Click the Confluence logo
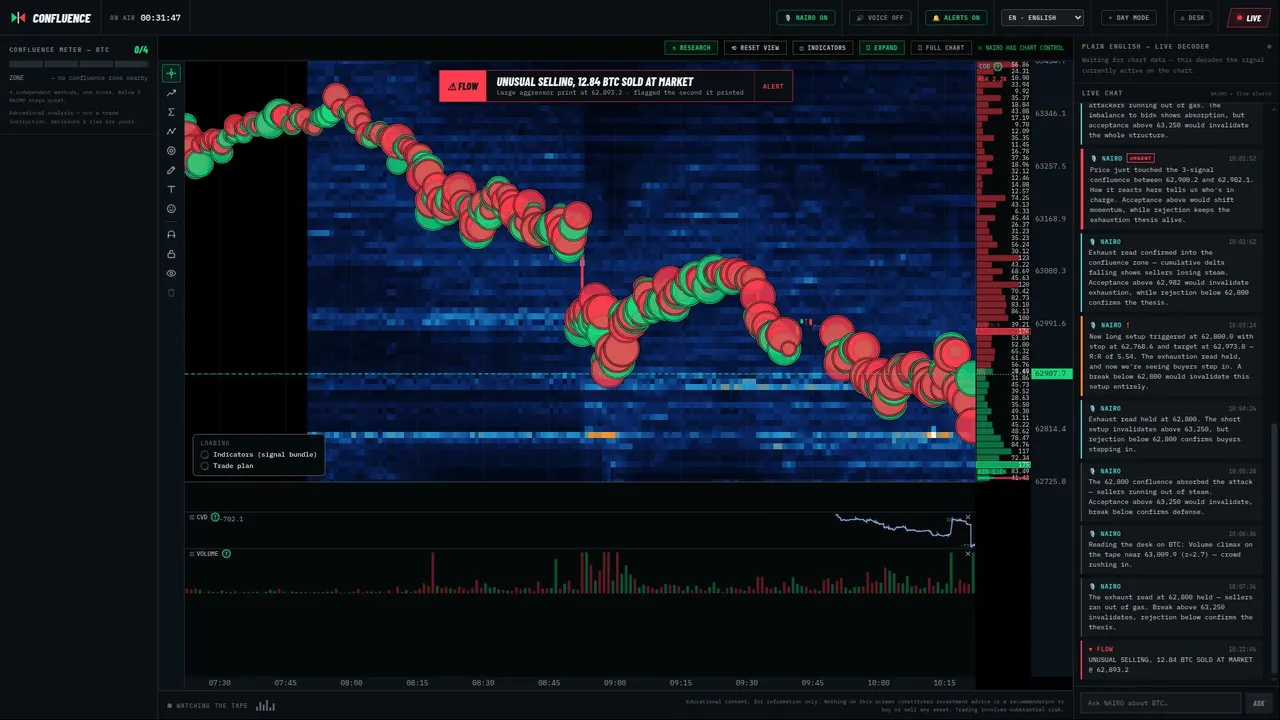1280x720 pixels. [x=51, y=18]
